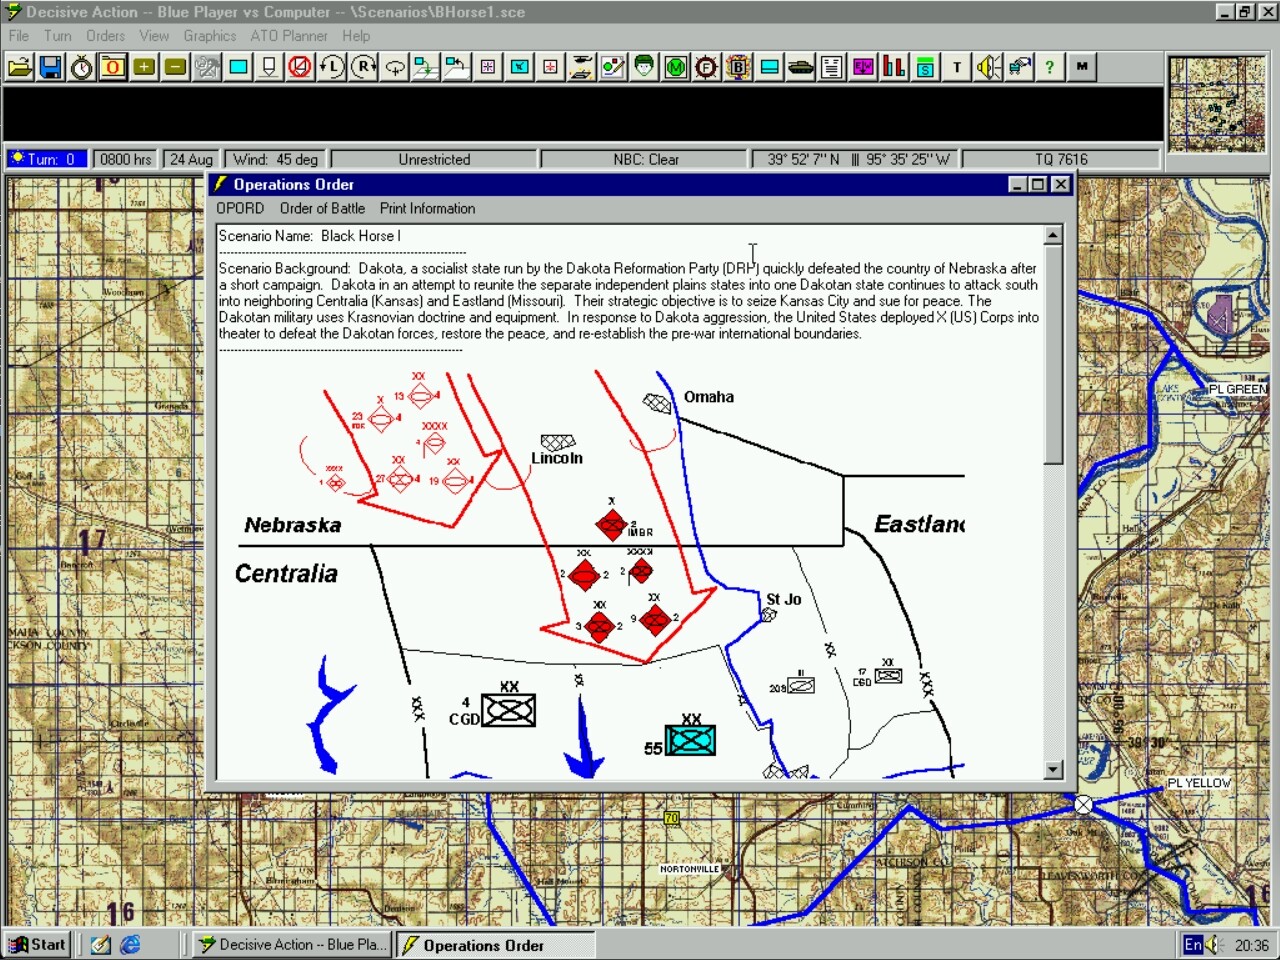Image resolution: width=1280 pixels, height=960 pixels.
Task: Click the 24 Aug date field
Action: click(191, 159)
